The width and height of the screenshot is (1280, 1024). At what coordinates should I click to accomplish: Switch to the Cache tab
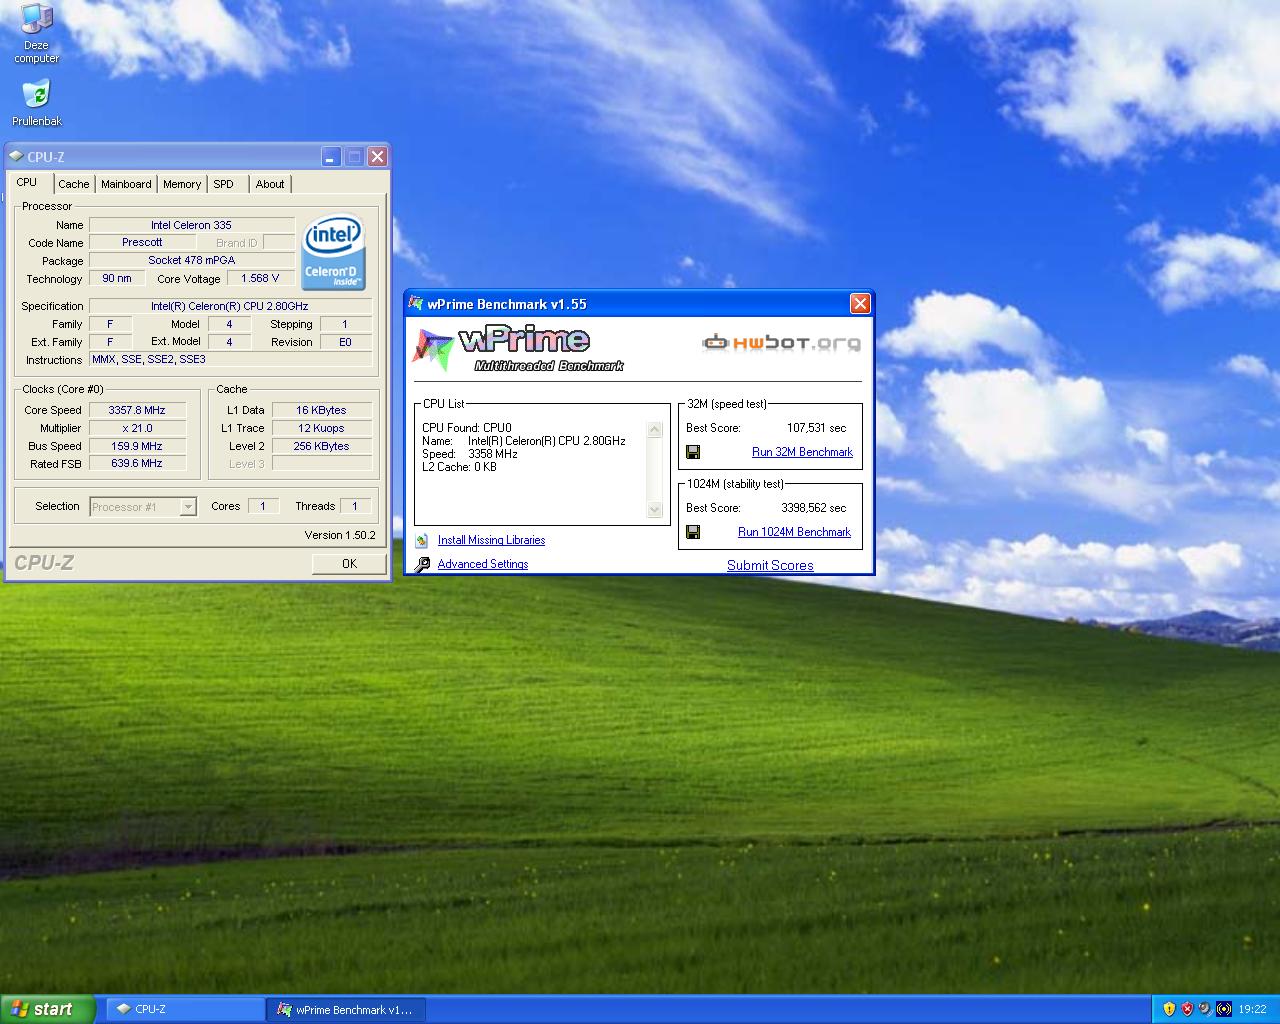pyautogui.click(x=74, y=184)
